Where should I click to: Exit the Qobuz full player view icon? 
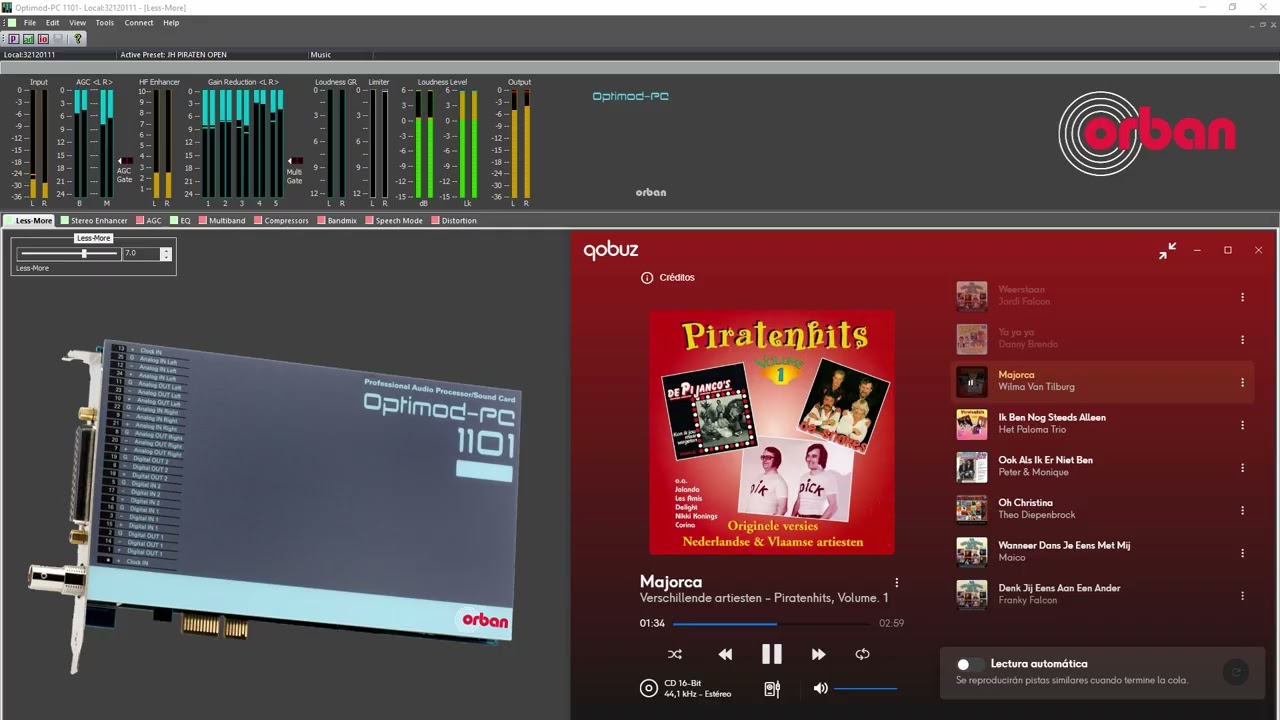pyautogui.click(x=1167, y=251)
